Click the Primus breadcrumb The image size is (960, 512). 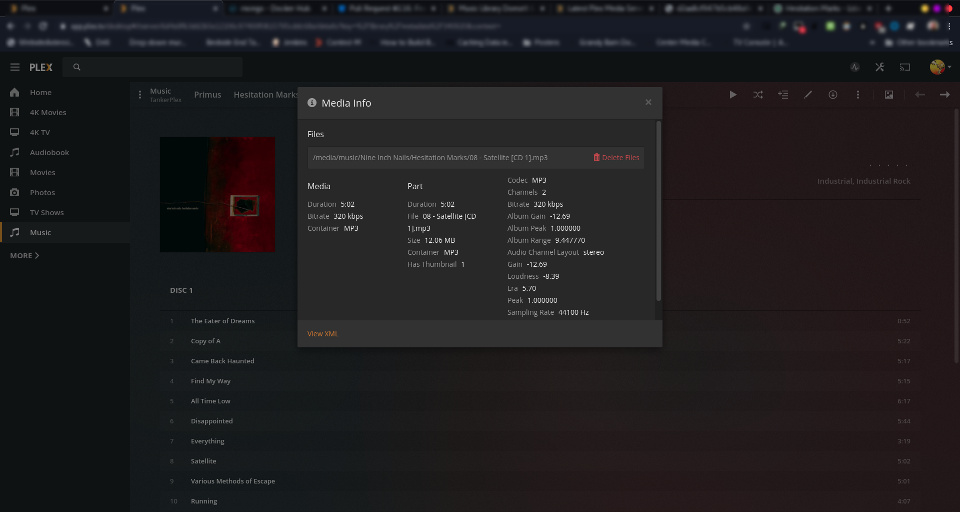(208, 95)
